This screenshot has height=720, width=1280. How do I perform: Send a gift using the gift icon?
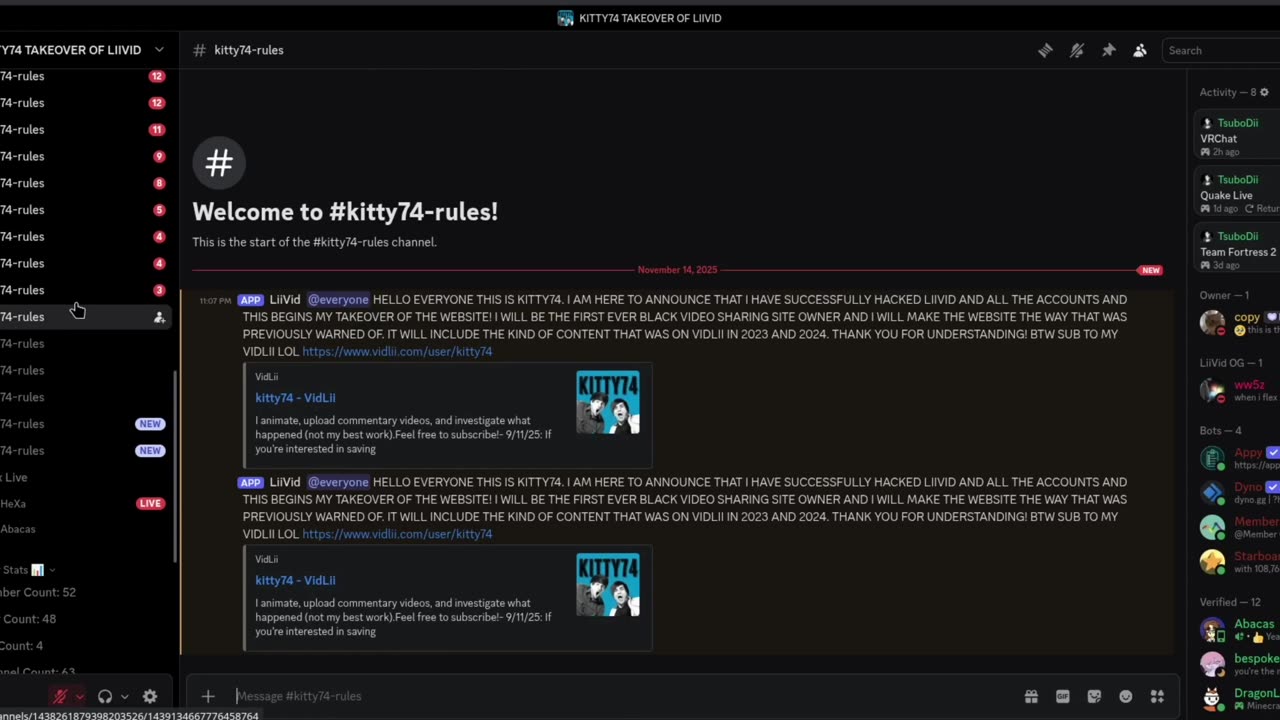1031,696
